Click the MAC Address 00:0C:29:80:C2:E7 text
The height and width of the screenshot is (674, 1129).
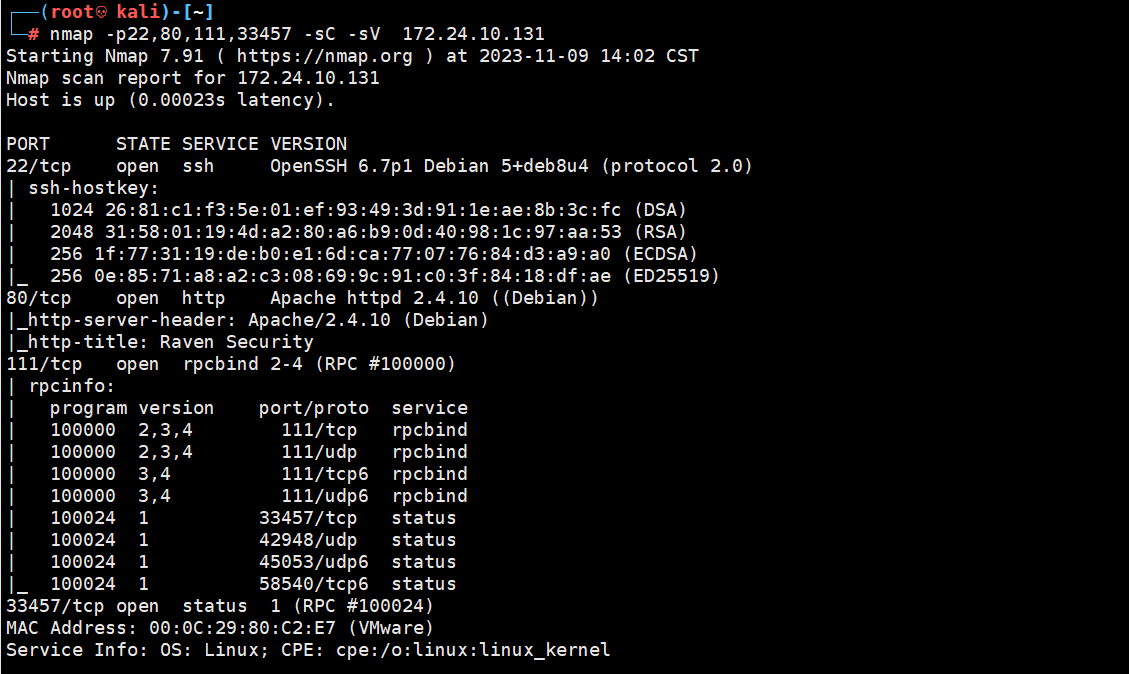coord(171,628)
